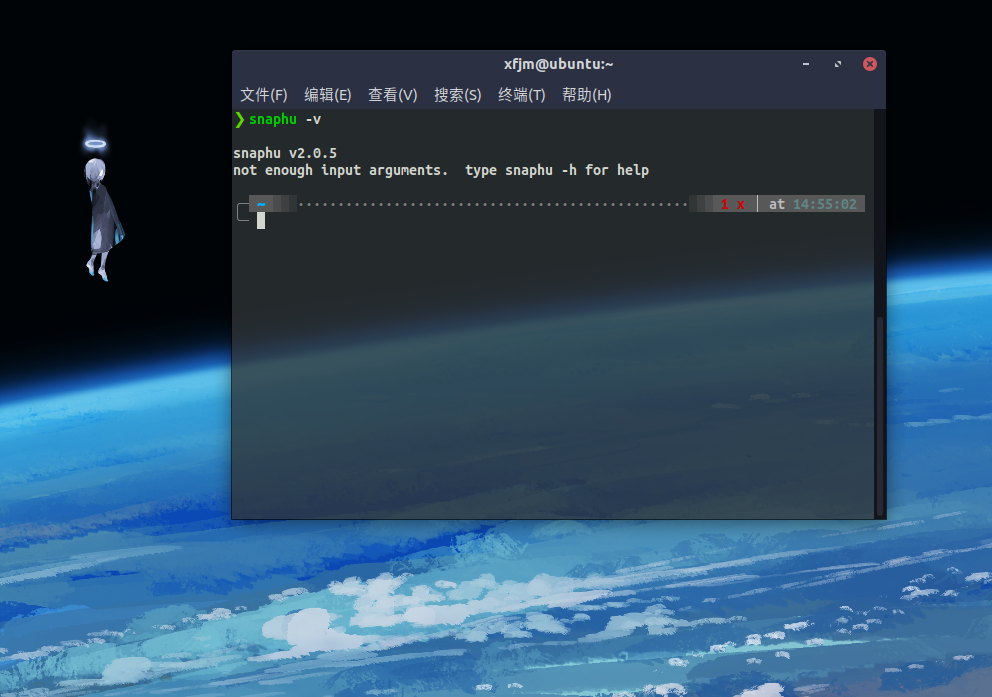Click the prompt timestamp 14:55:02

(824, 204)
